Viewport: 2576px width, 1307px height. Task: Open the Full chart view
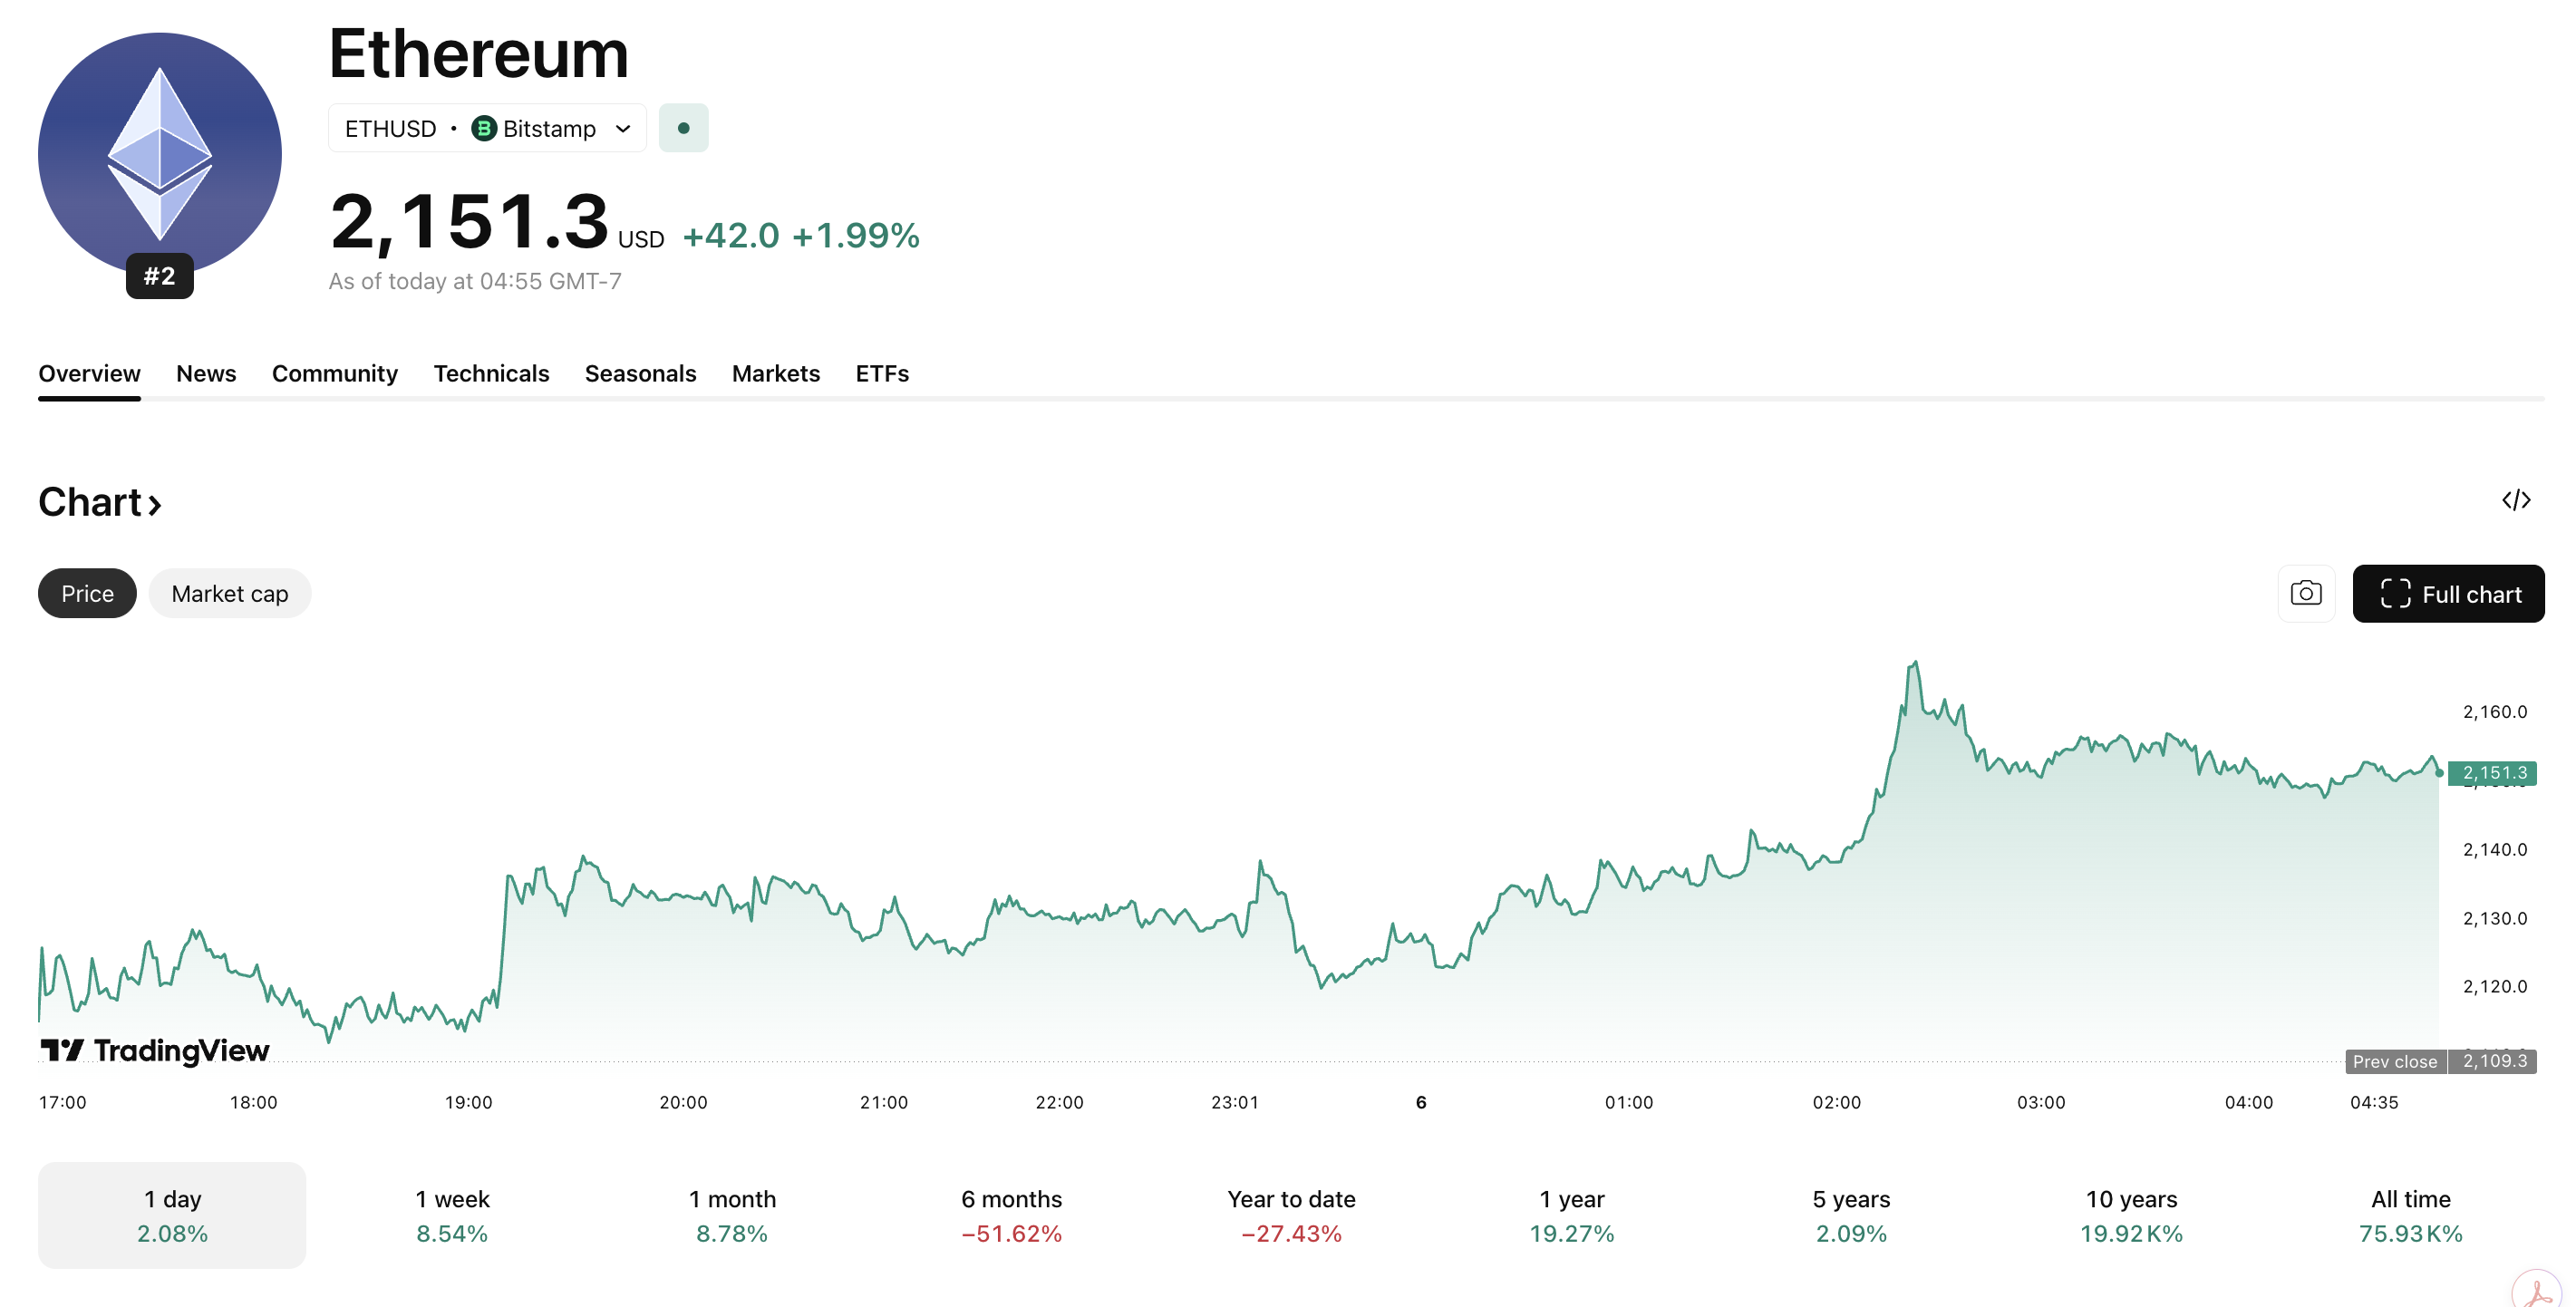click(2449, 593)
